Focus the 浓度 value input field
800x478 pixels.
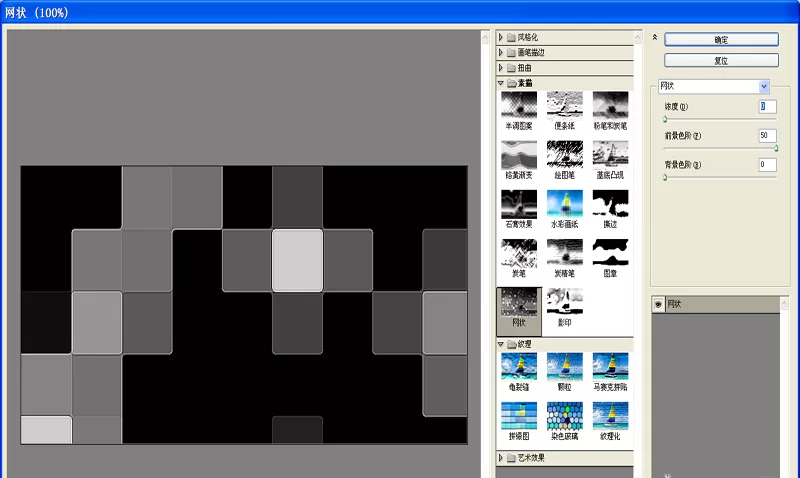point(767,107)
